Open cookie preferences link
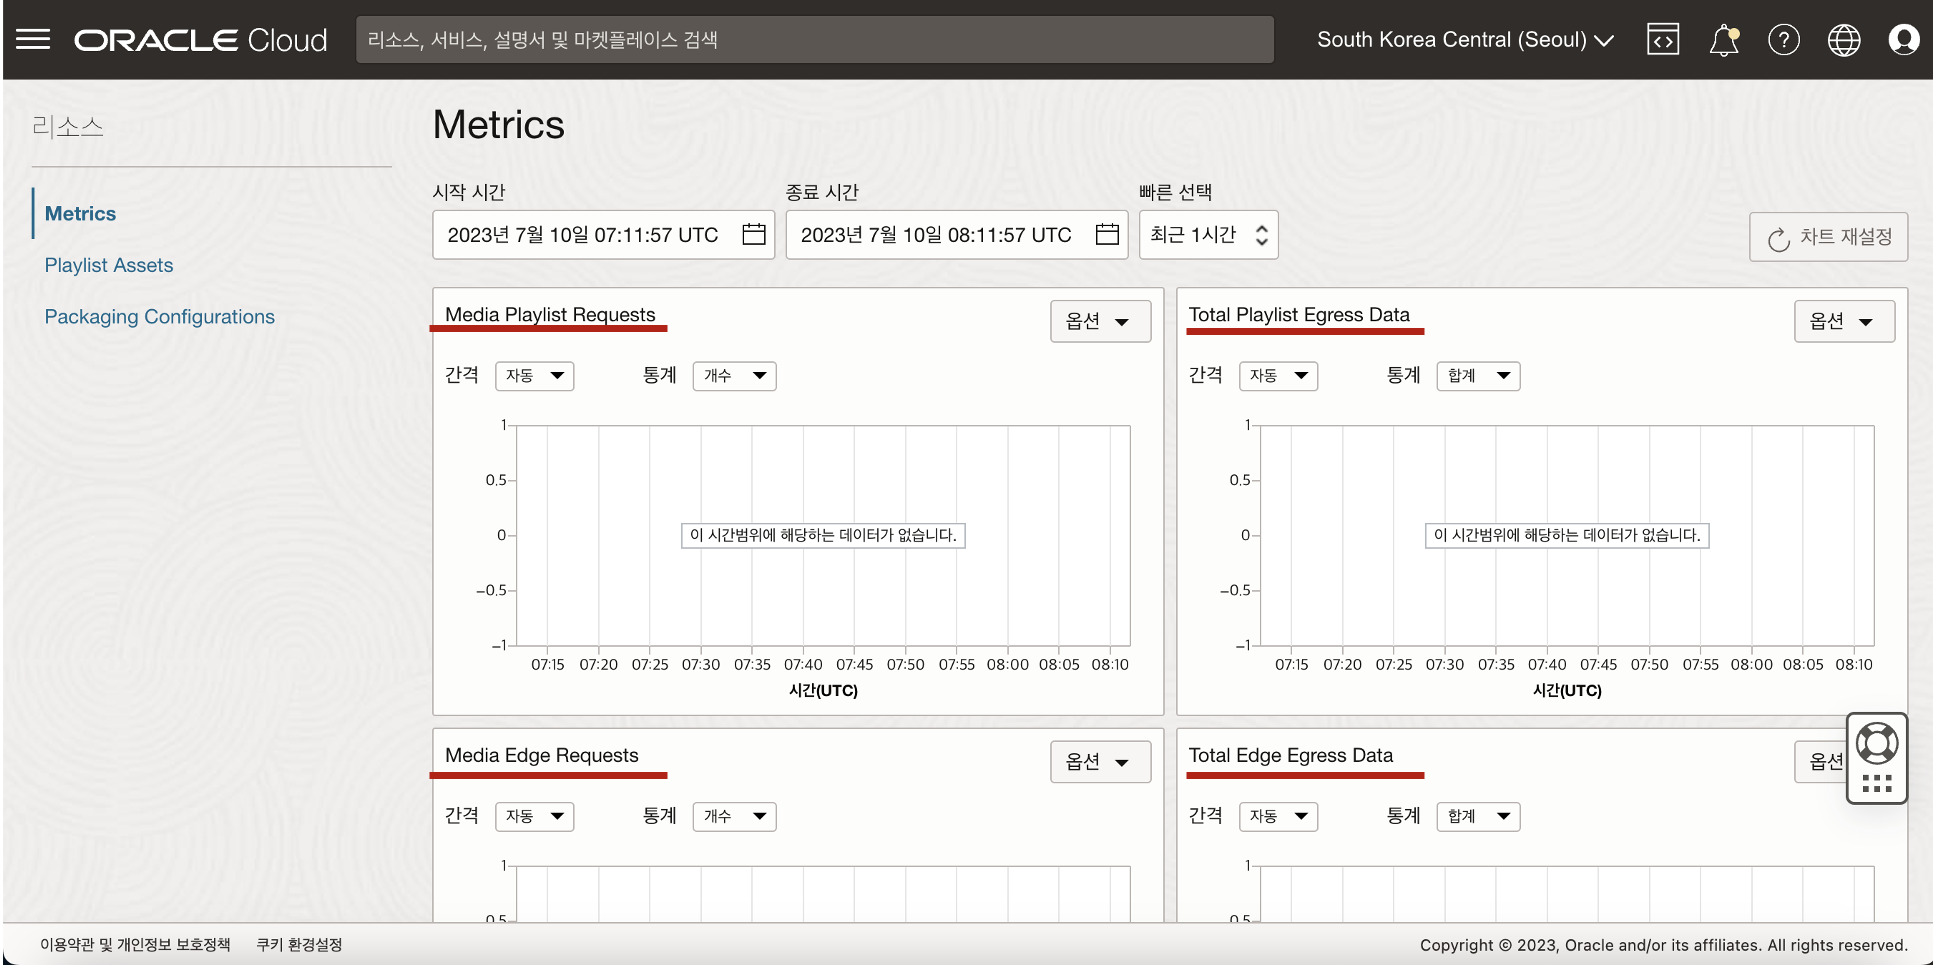 tap(299, 945)
